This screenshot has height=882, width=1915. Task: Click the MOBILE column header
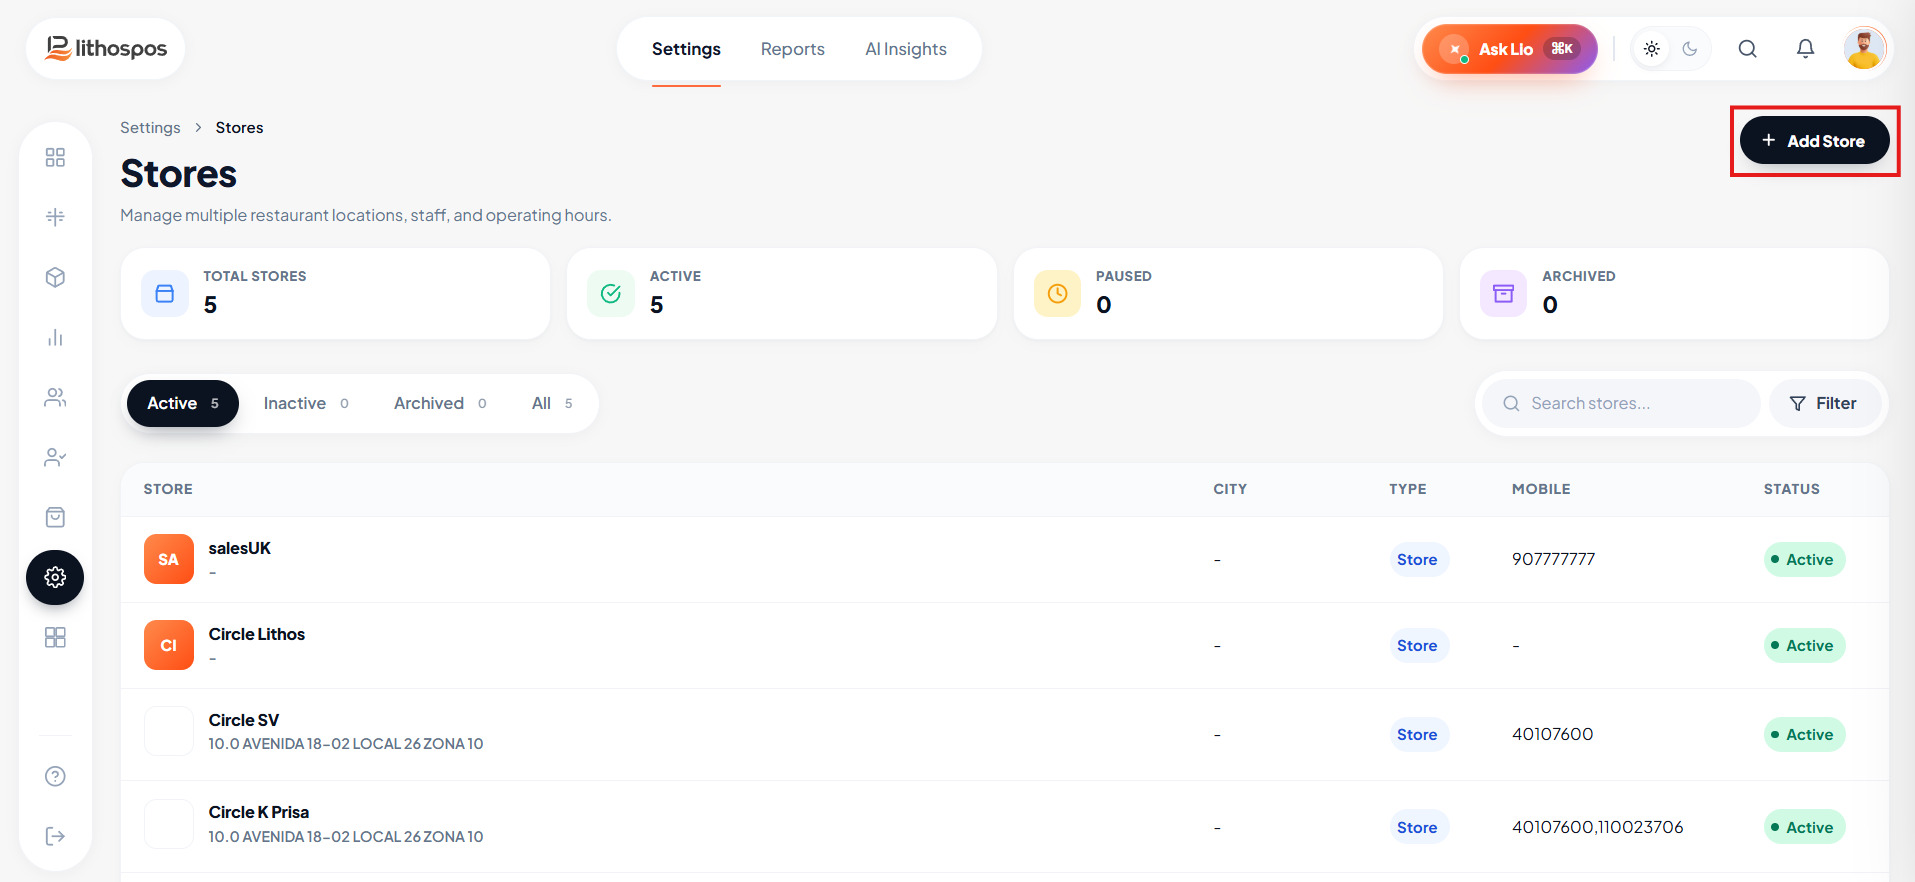pos(1541,489)
